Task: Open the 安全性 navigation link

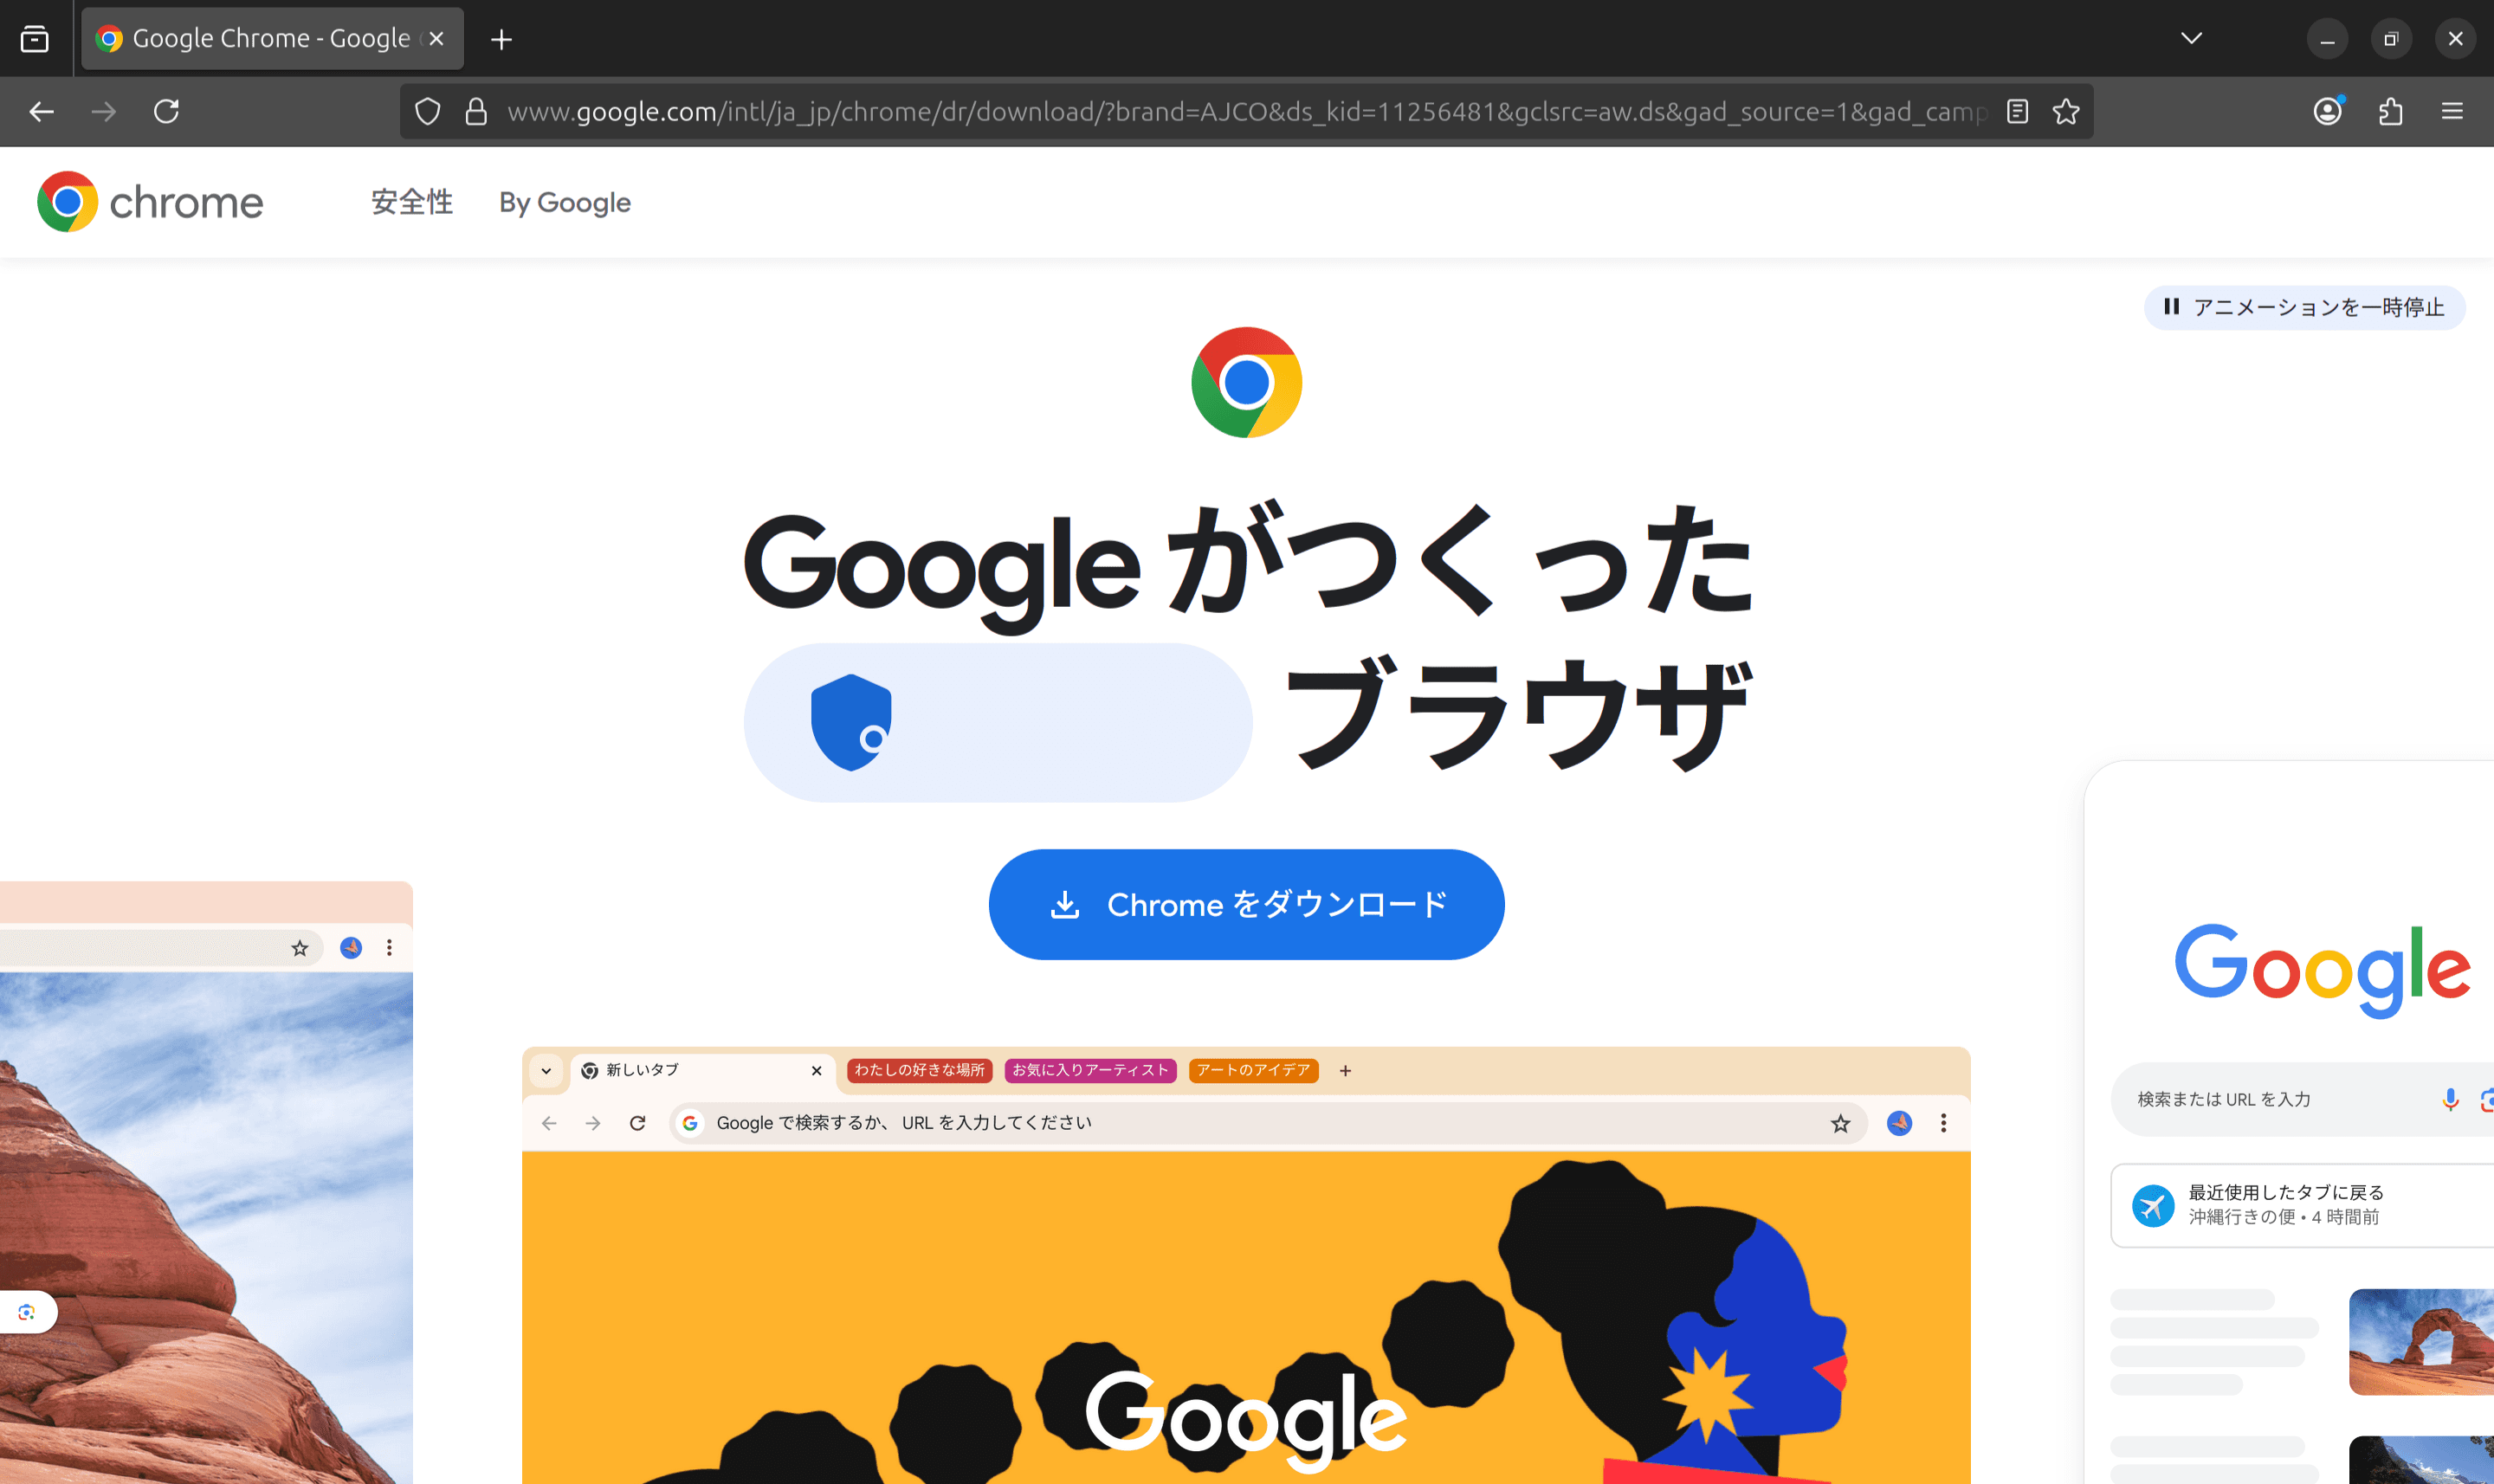Action: 411,202
